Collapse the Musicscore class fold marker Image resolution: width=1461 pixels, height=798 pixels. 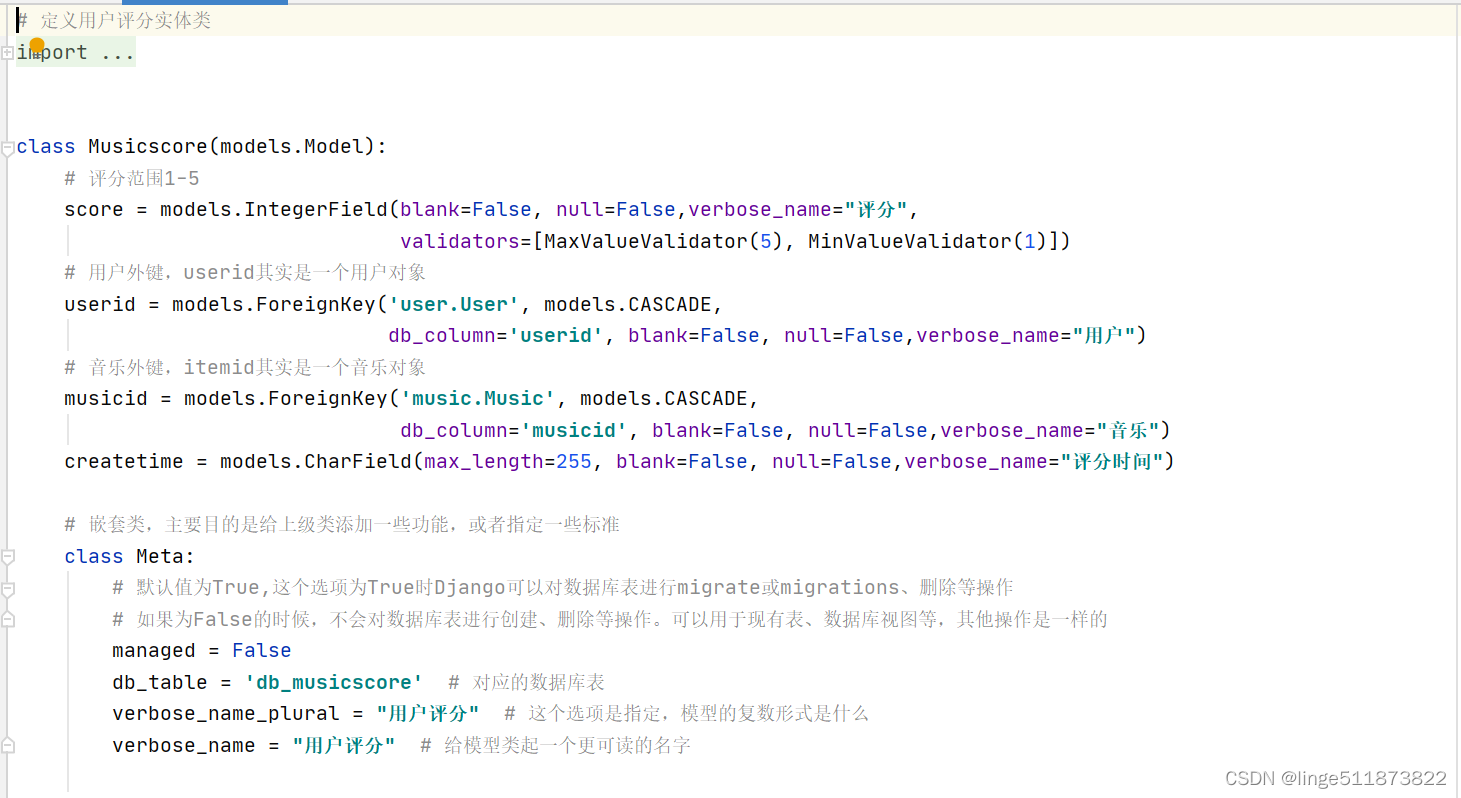click(7, 147)
